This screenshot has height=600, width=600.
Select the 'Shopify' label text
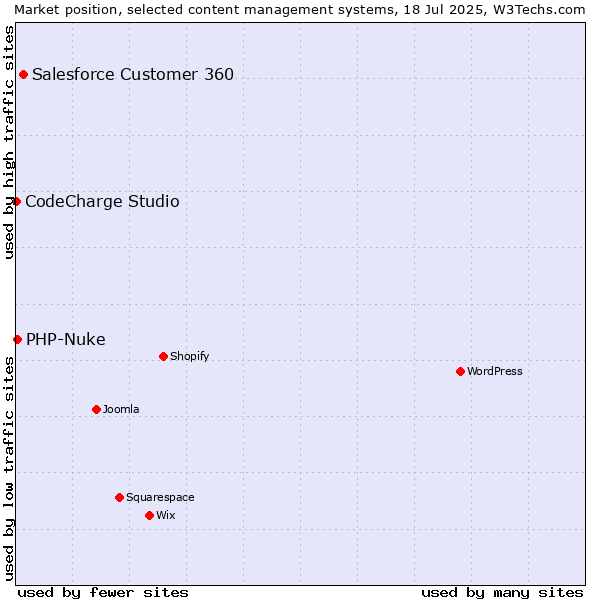[189, 357]
